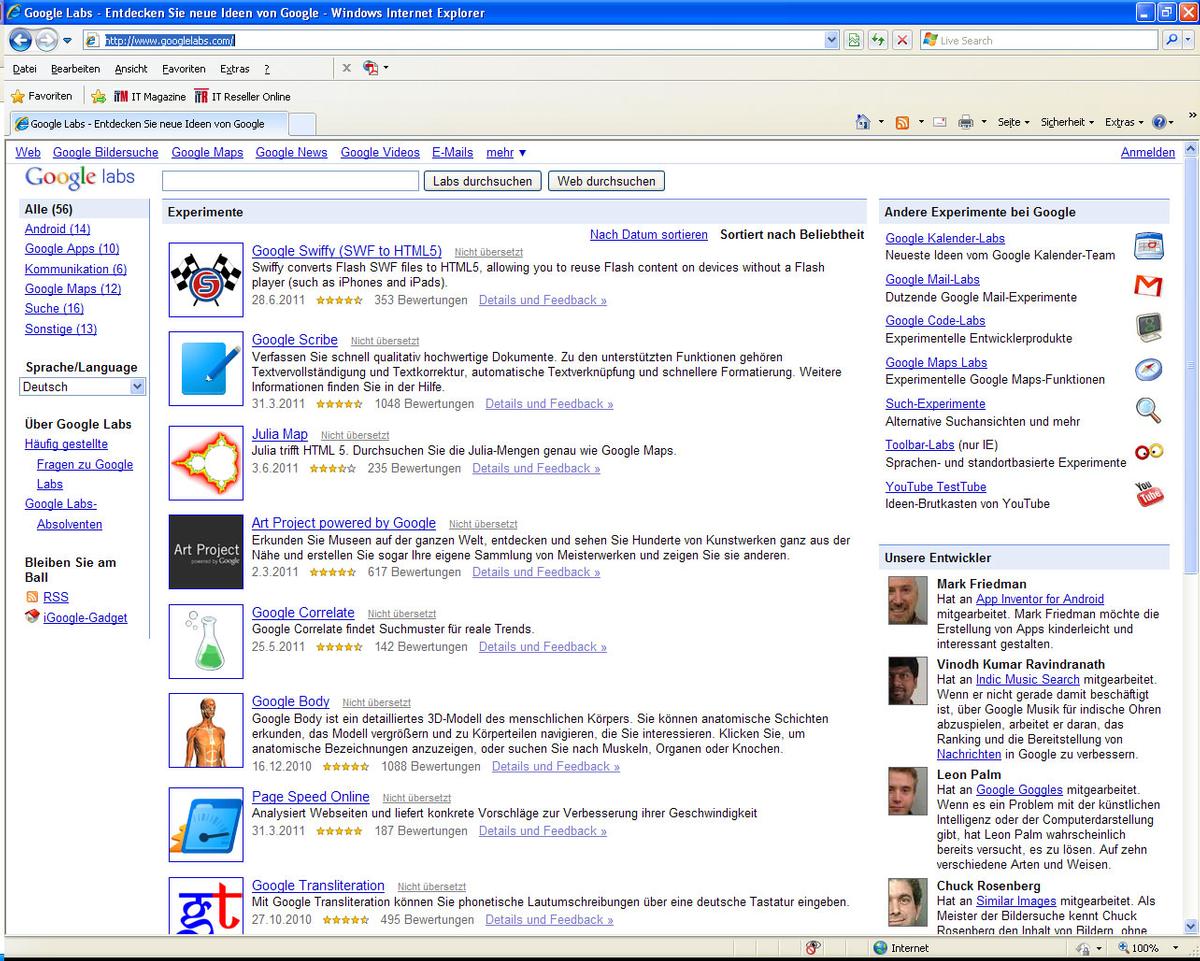Open the Live Search options dropdown arrow
This screenshot has width=1200, height=961.
[x=1189, y=40]
